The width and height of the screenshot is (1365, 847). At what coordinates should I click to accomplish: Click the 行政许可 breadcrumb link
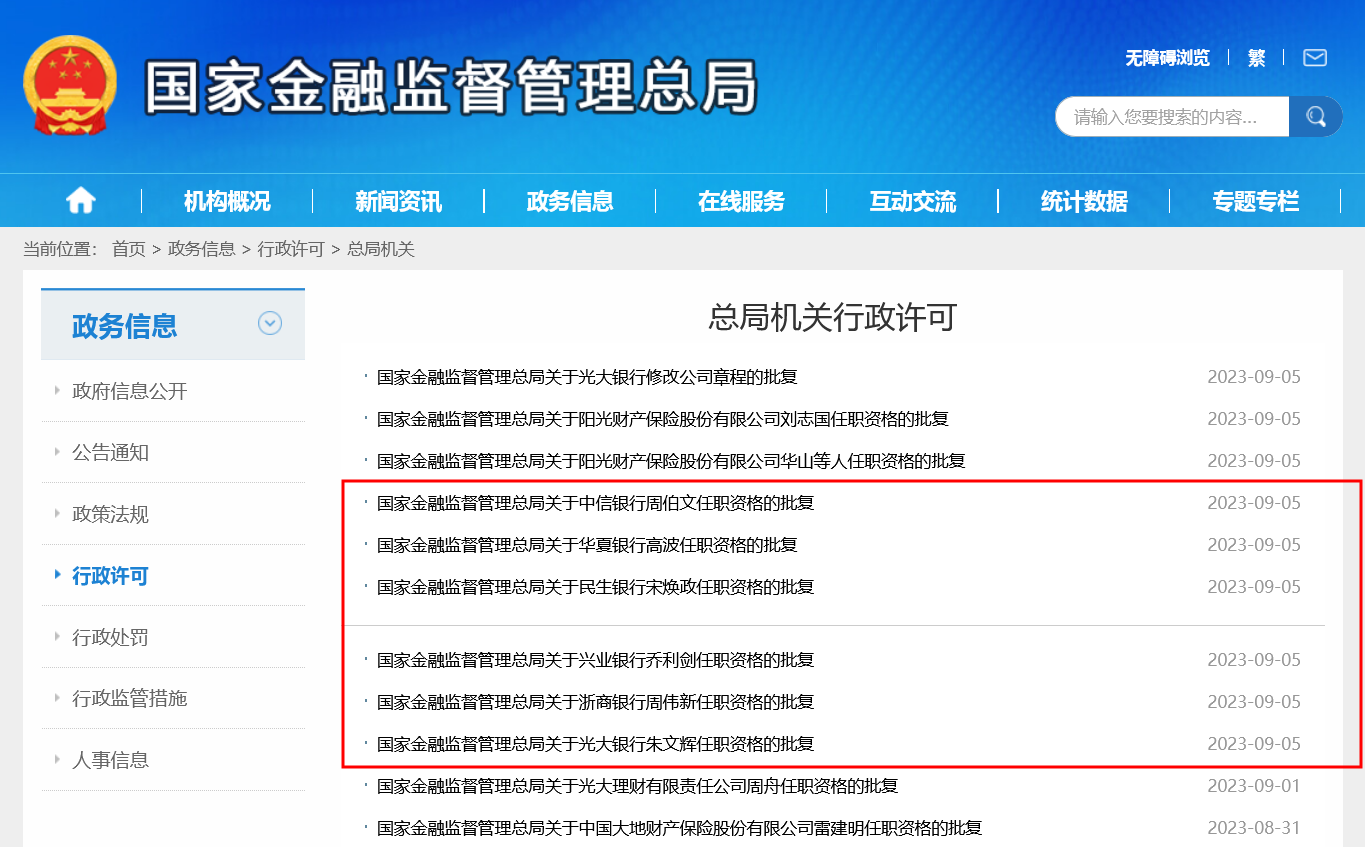tap(291, 249)
